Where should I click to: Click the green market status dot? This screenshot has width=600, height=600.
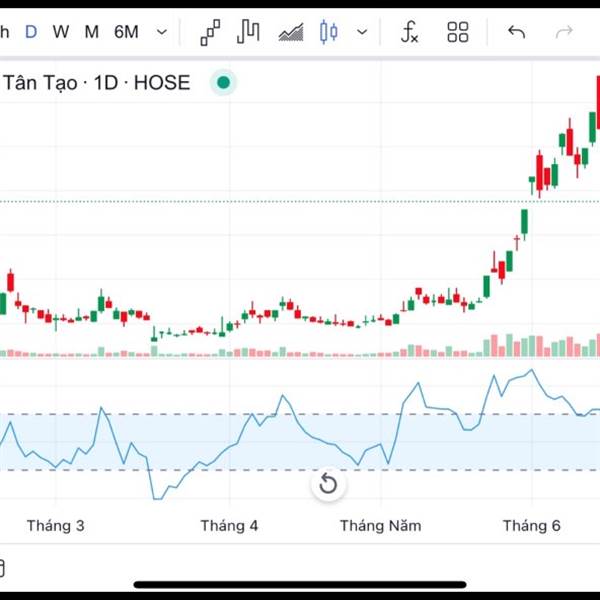[223, 82]
